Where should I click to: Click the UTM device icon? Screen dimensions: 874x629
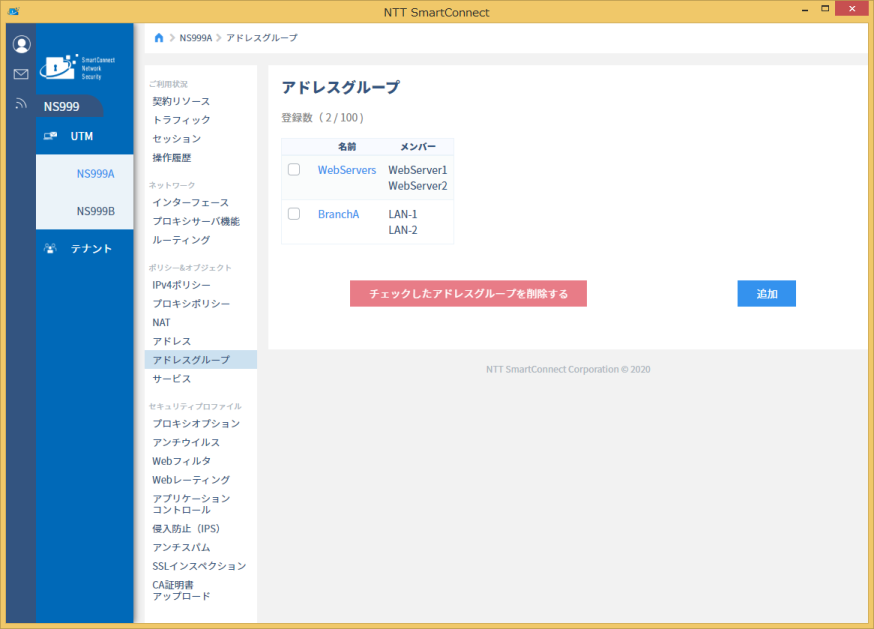click(x=50, y=136)
